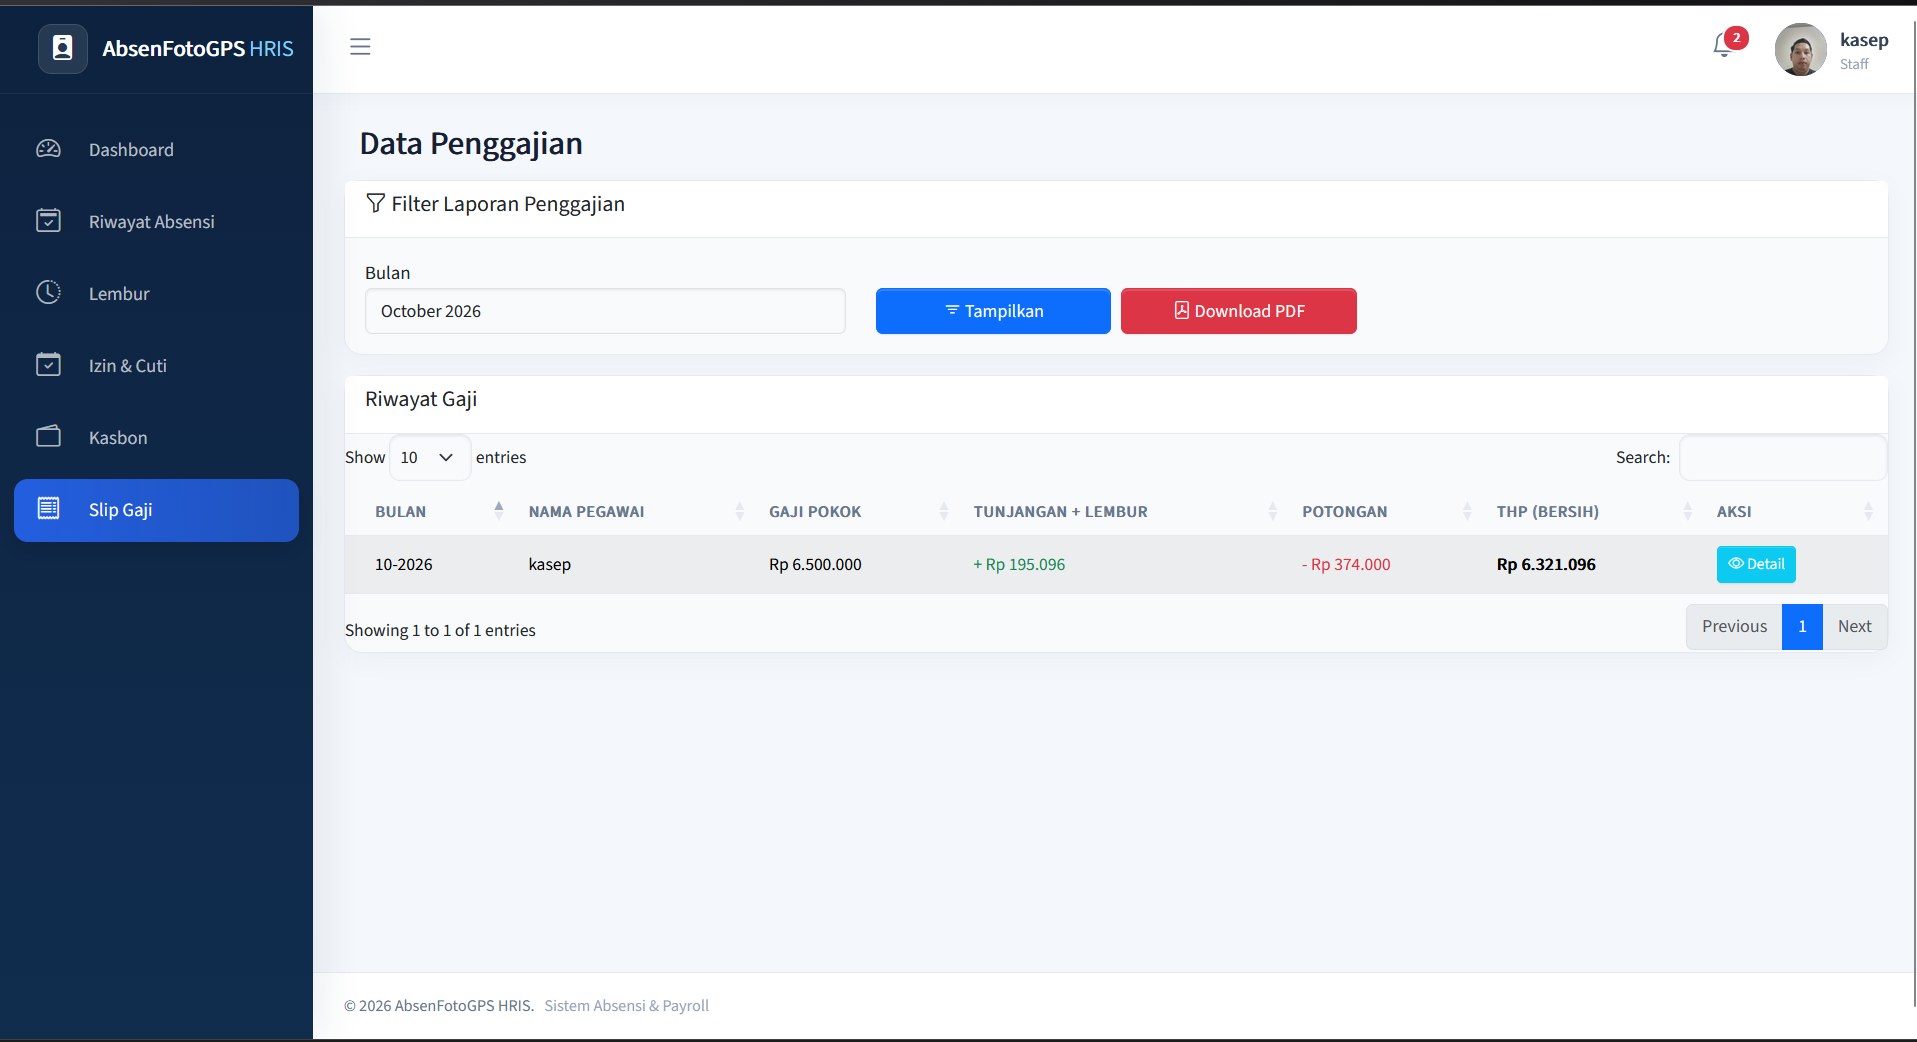Click the 10-2026 month cell

tap(404, 564)
